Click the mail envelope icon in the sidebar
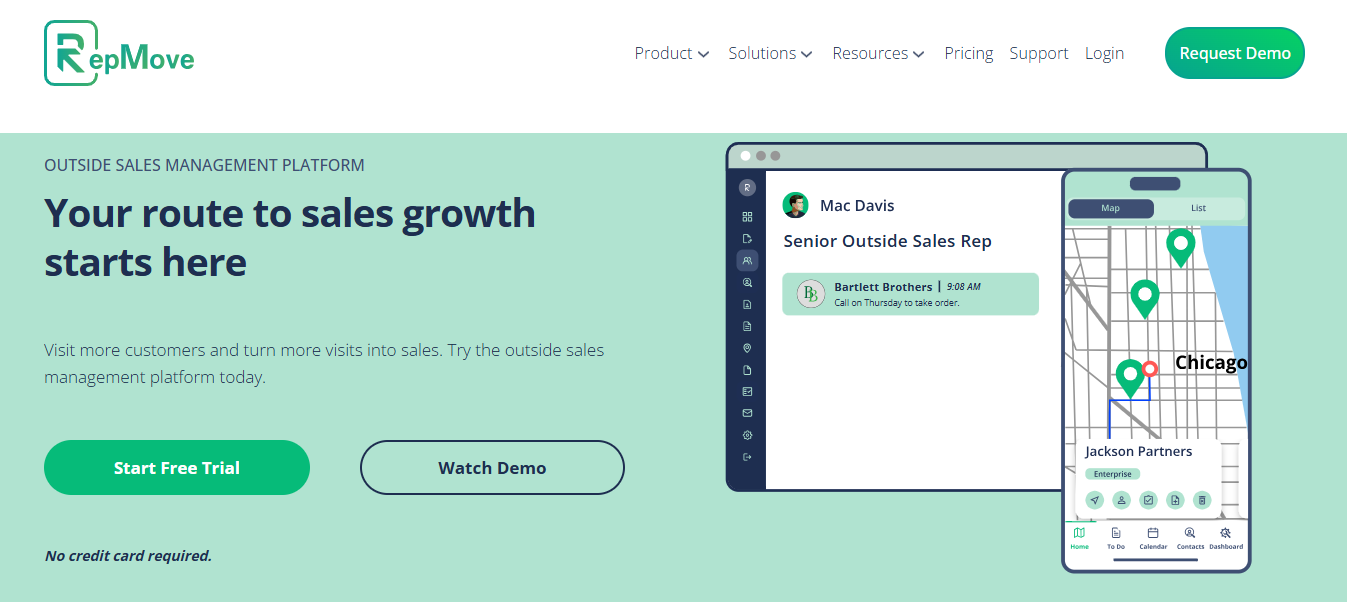The image size is (1347, 602). point(747,413)
